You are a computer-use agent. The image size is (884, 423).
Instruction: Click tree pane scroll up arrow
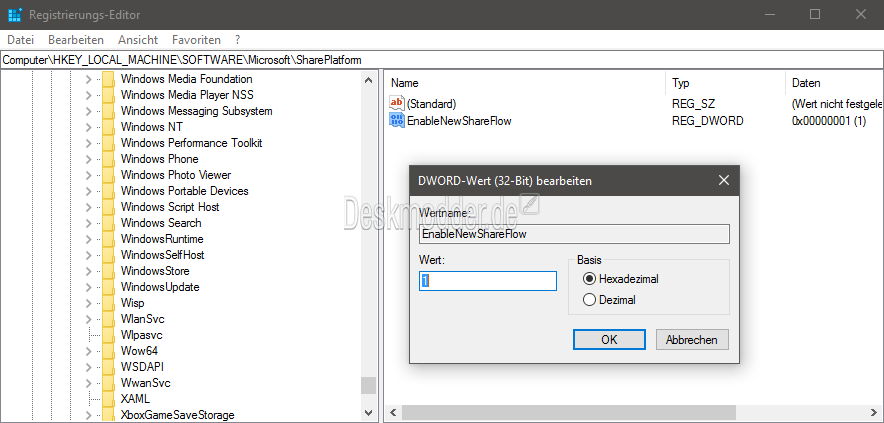pyautogui.click(x=369, y=80)
